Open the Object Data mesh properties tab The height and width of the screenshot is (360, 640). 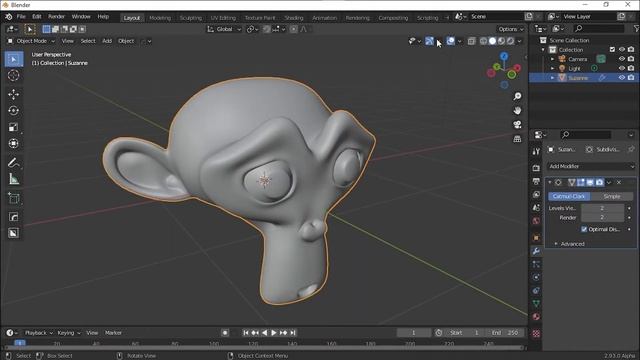536,304
